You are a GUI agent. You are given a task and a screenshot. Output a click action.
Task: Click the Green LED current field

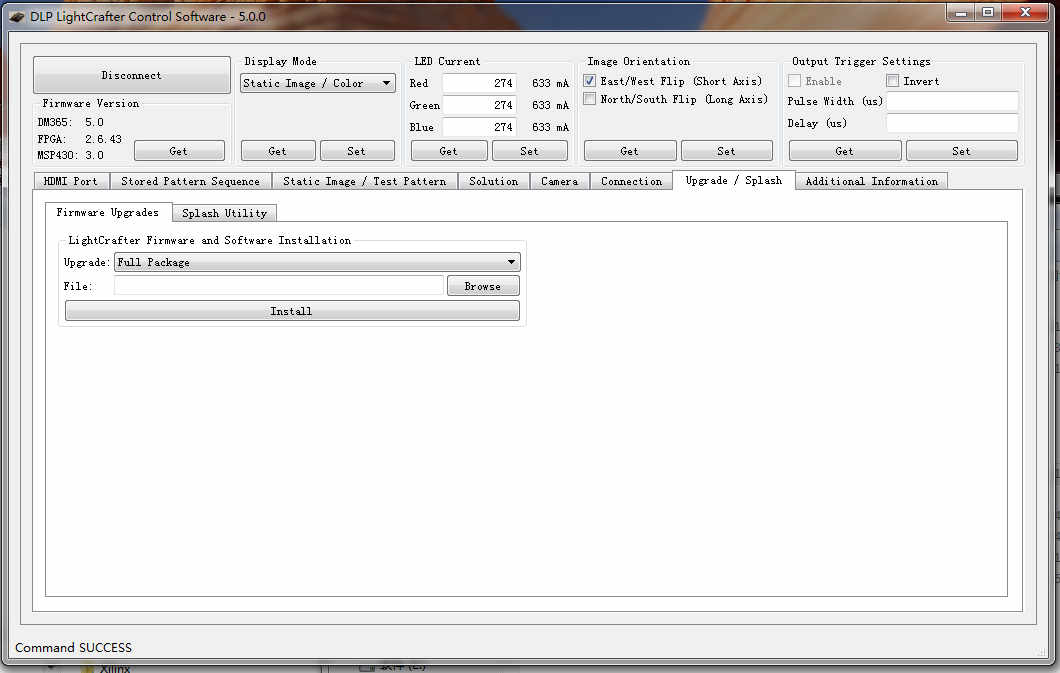pyautogui.click(x=479, y=105)
